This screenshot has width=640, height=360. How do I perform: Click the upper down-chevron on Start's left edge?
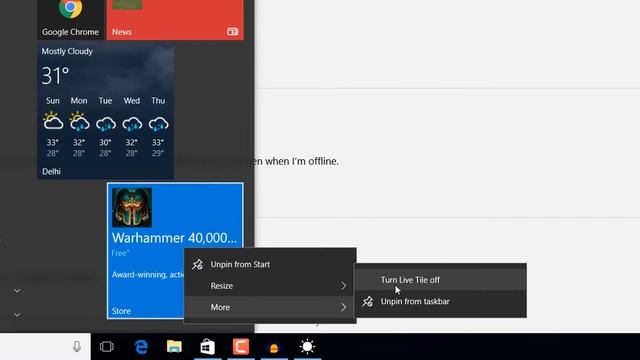coord(17,291)
